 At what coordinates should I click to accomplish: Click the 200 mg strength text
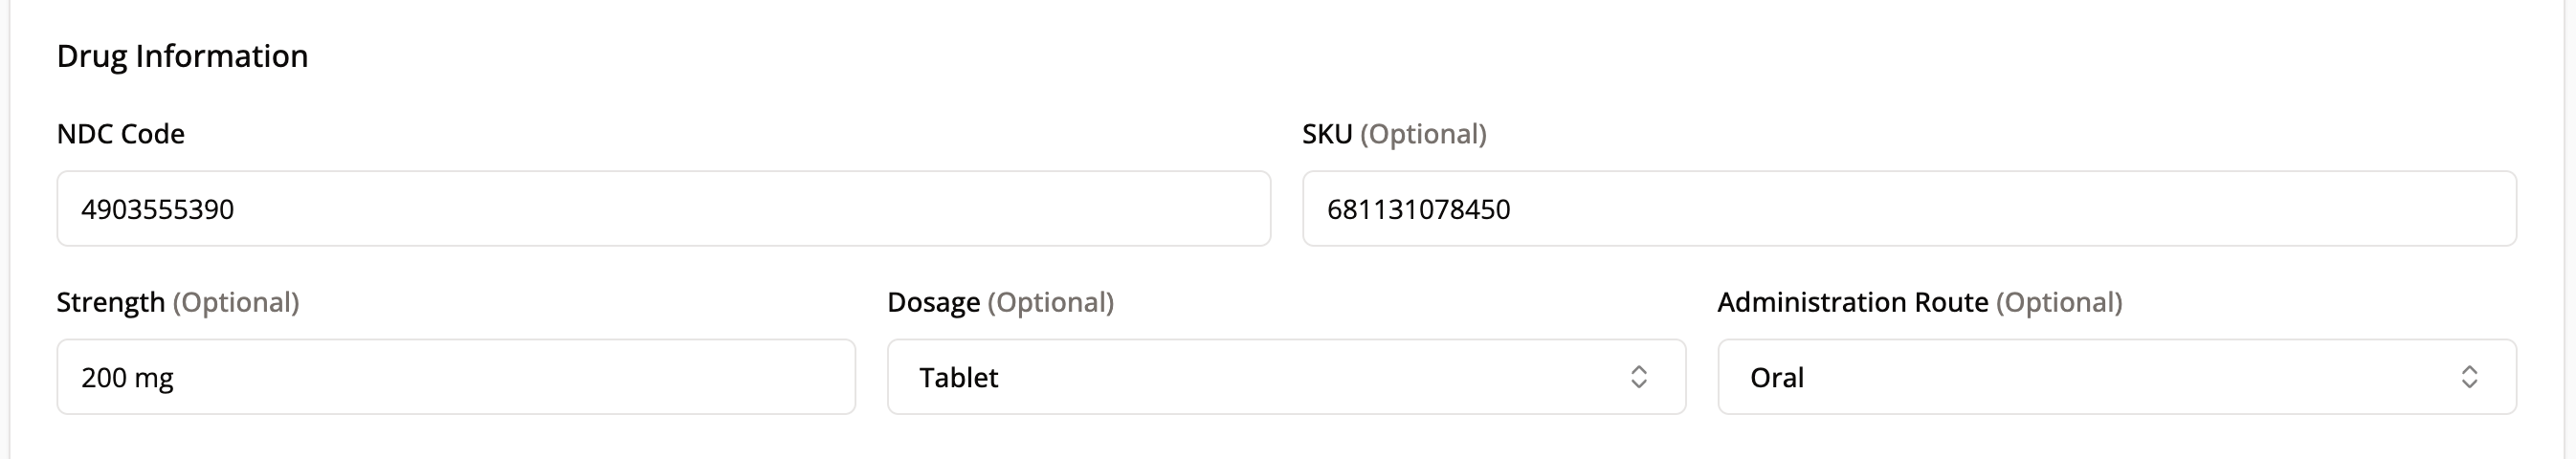(127, 378)
